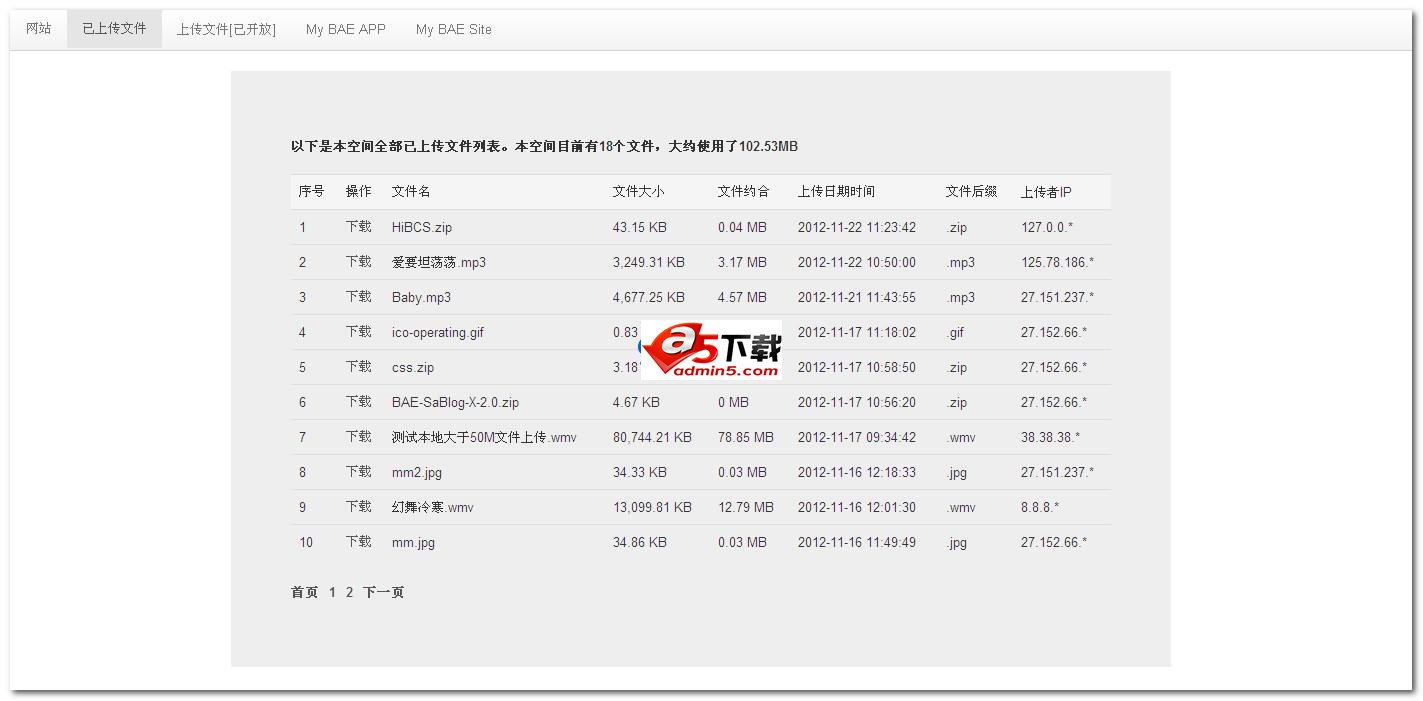Click the 上传日期时间 column header
This screenshot has height=701, width=1423.
(x=836, y=191)
